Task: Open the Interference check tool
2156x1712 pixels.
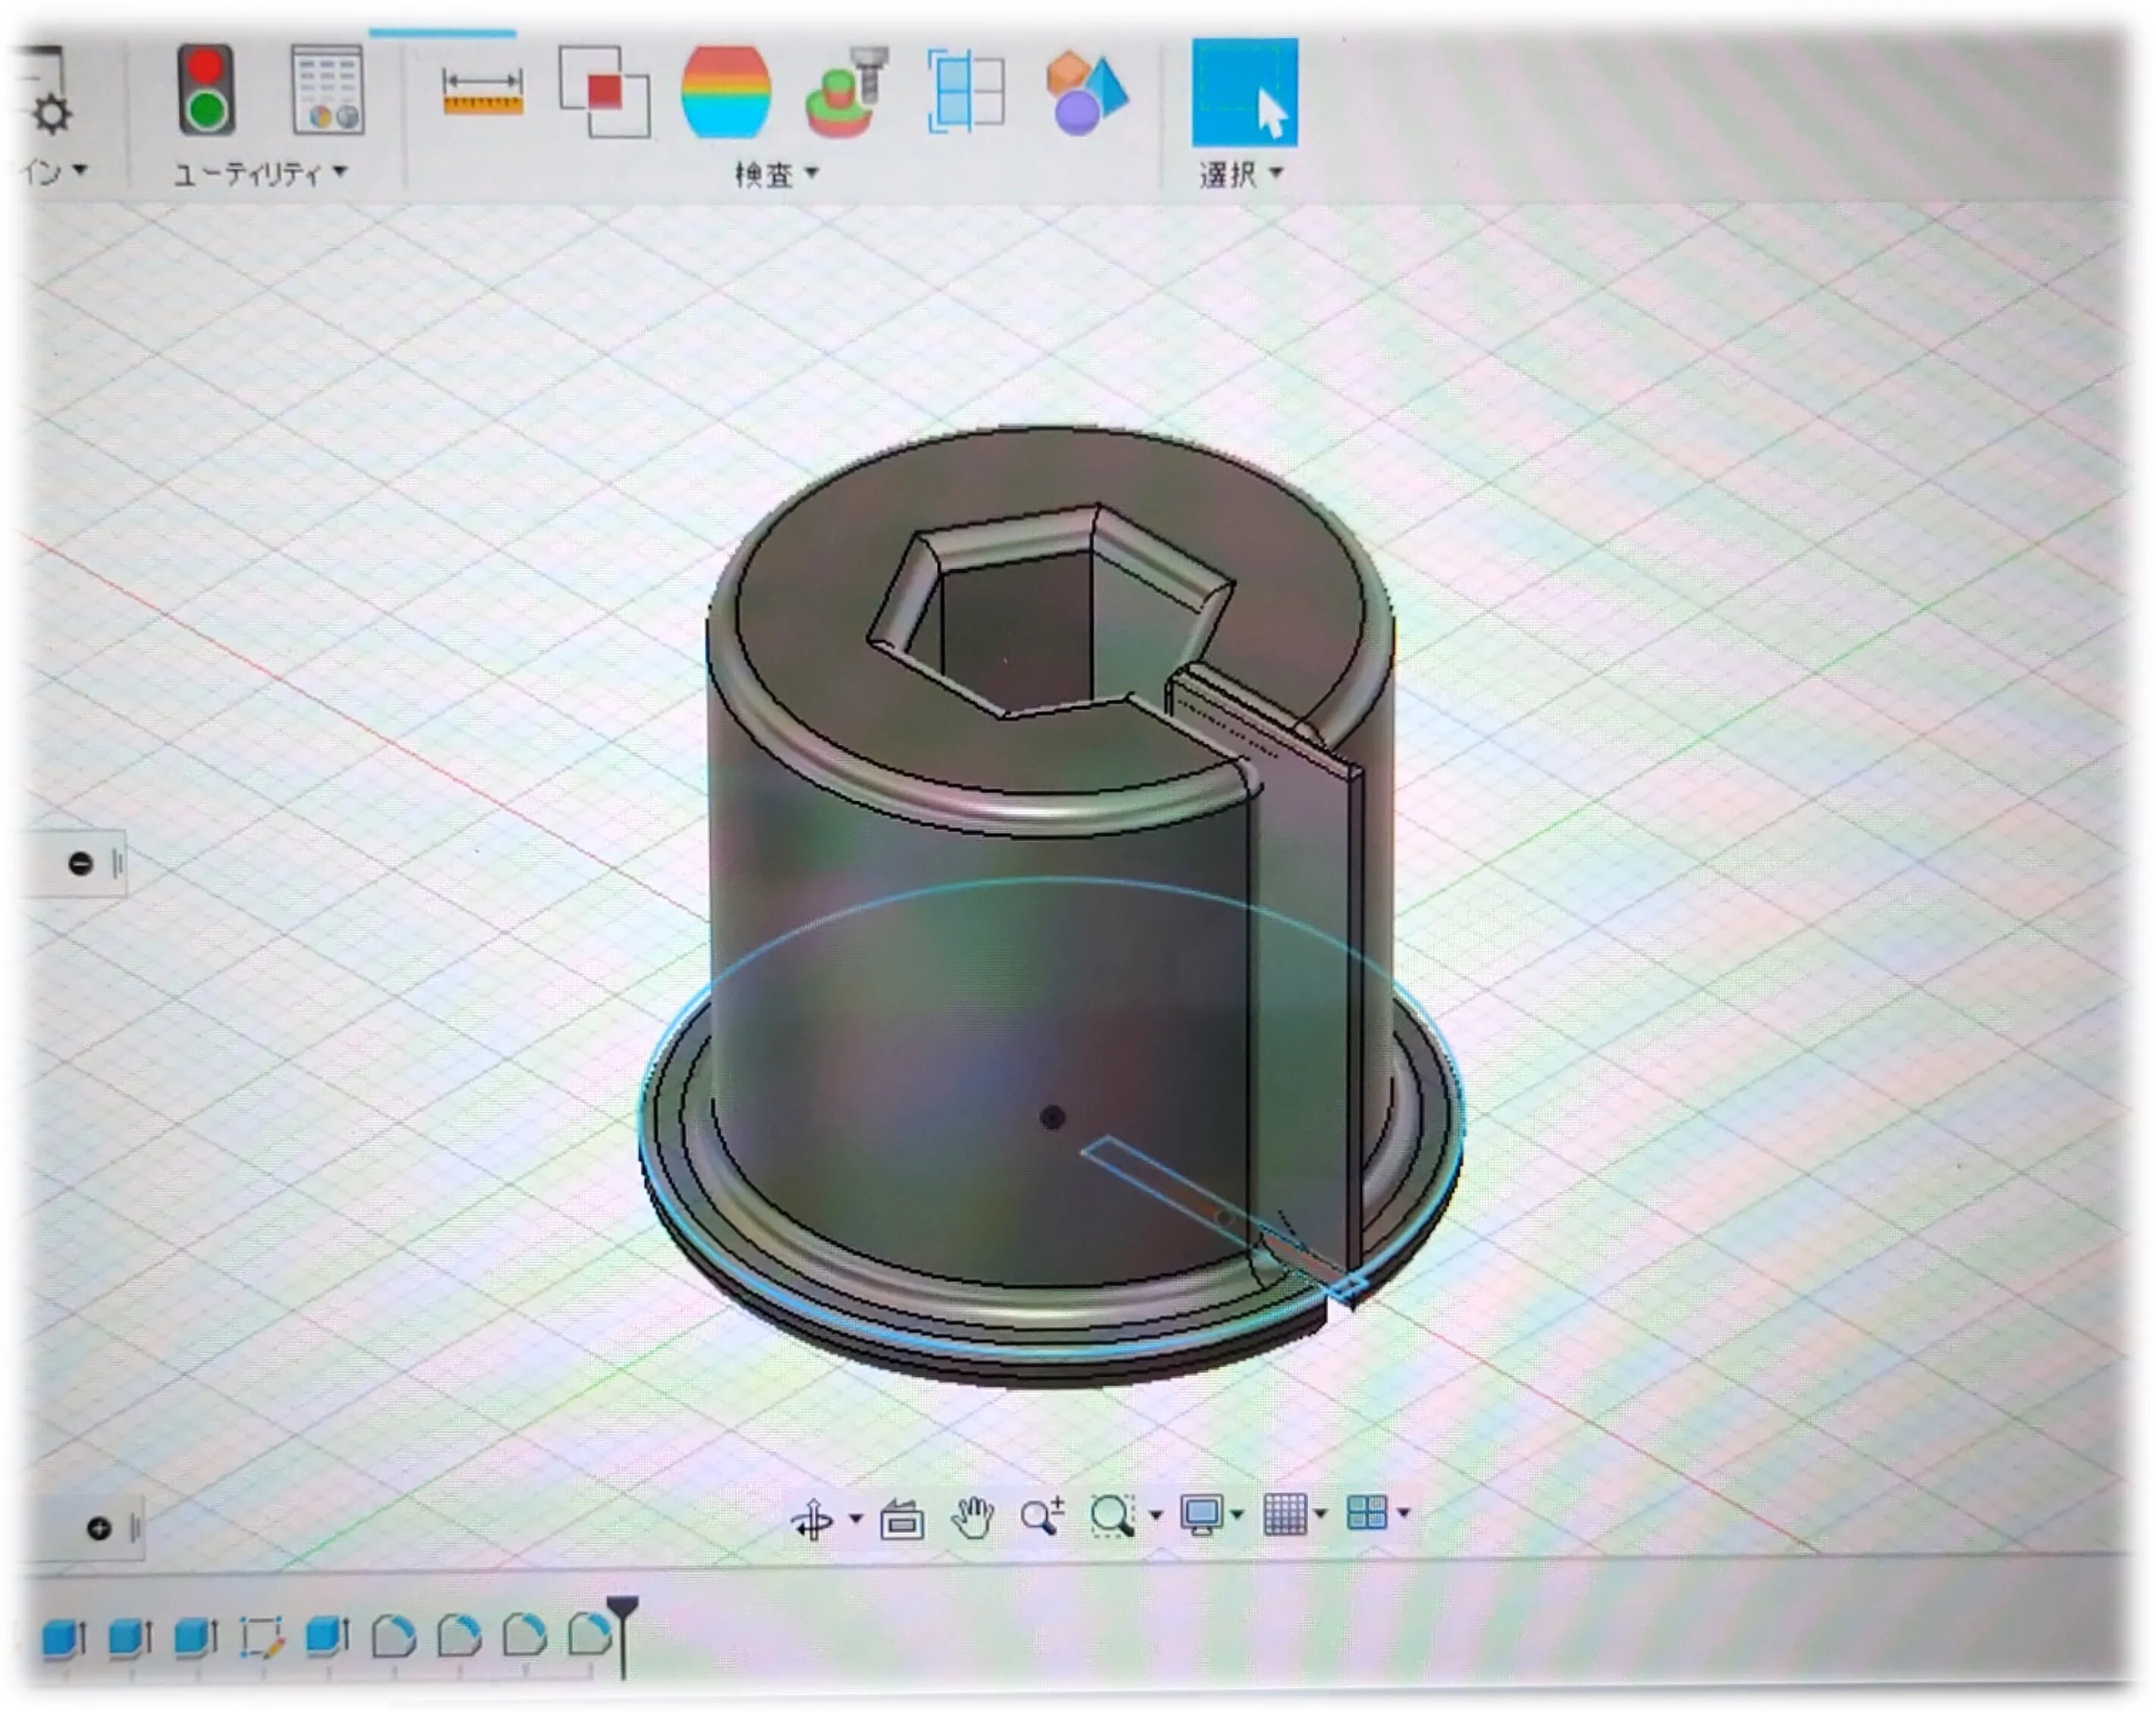Action: coord(604,92)
